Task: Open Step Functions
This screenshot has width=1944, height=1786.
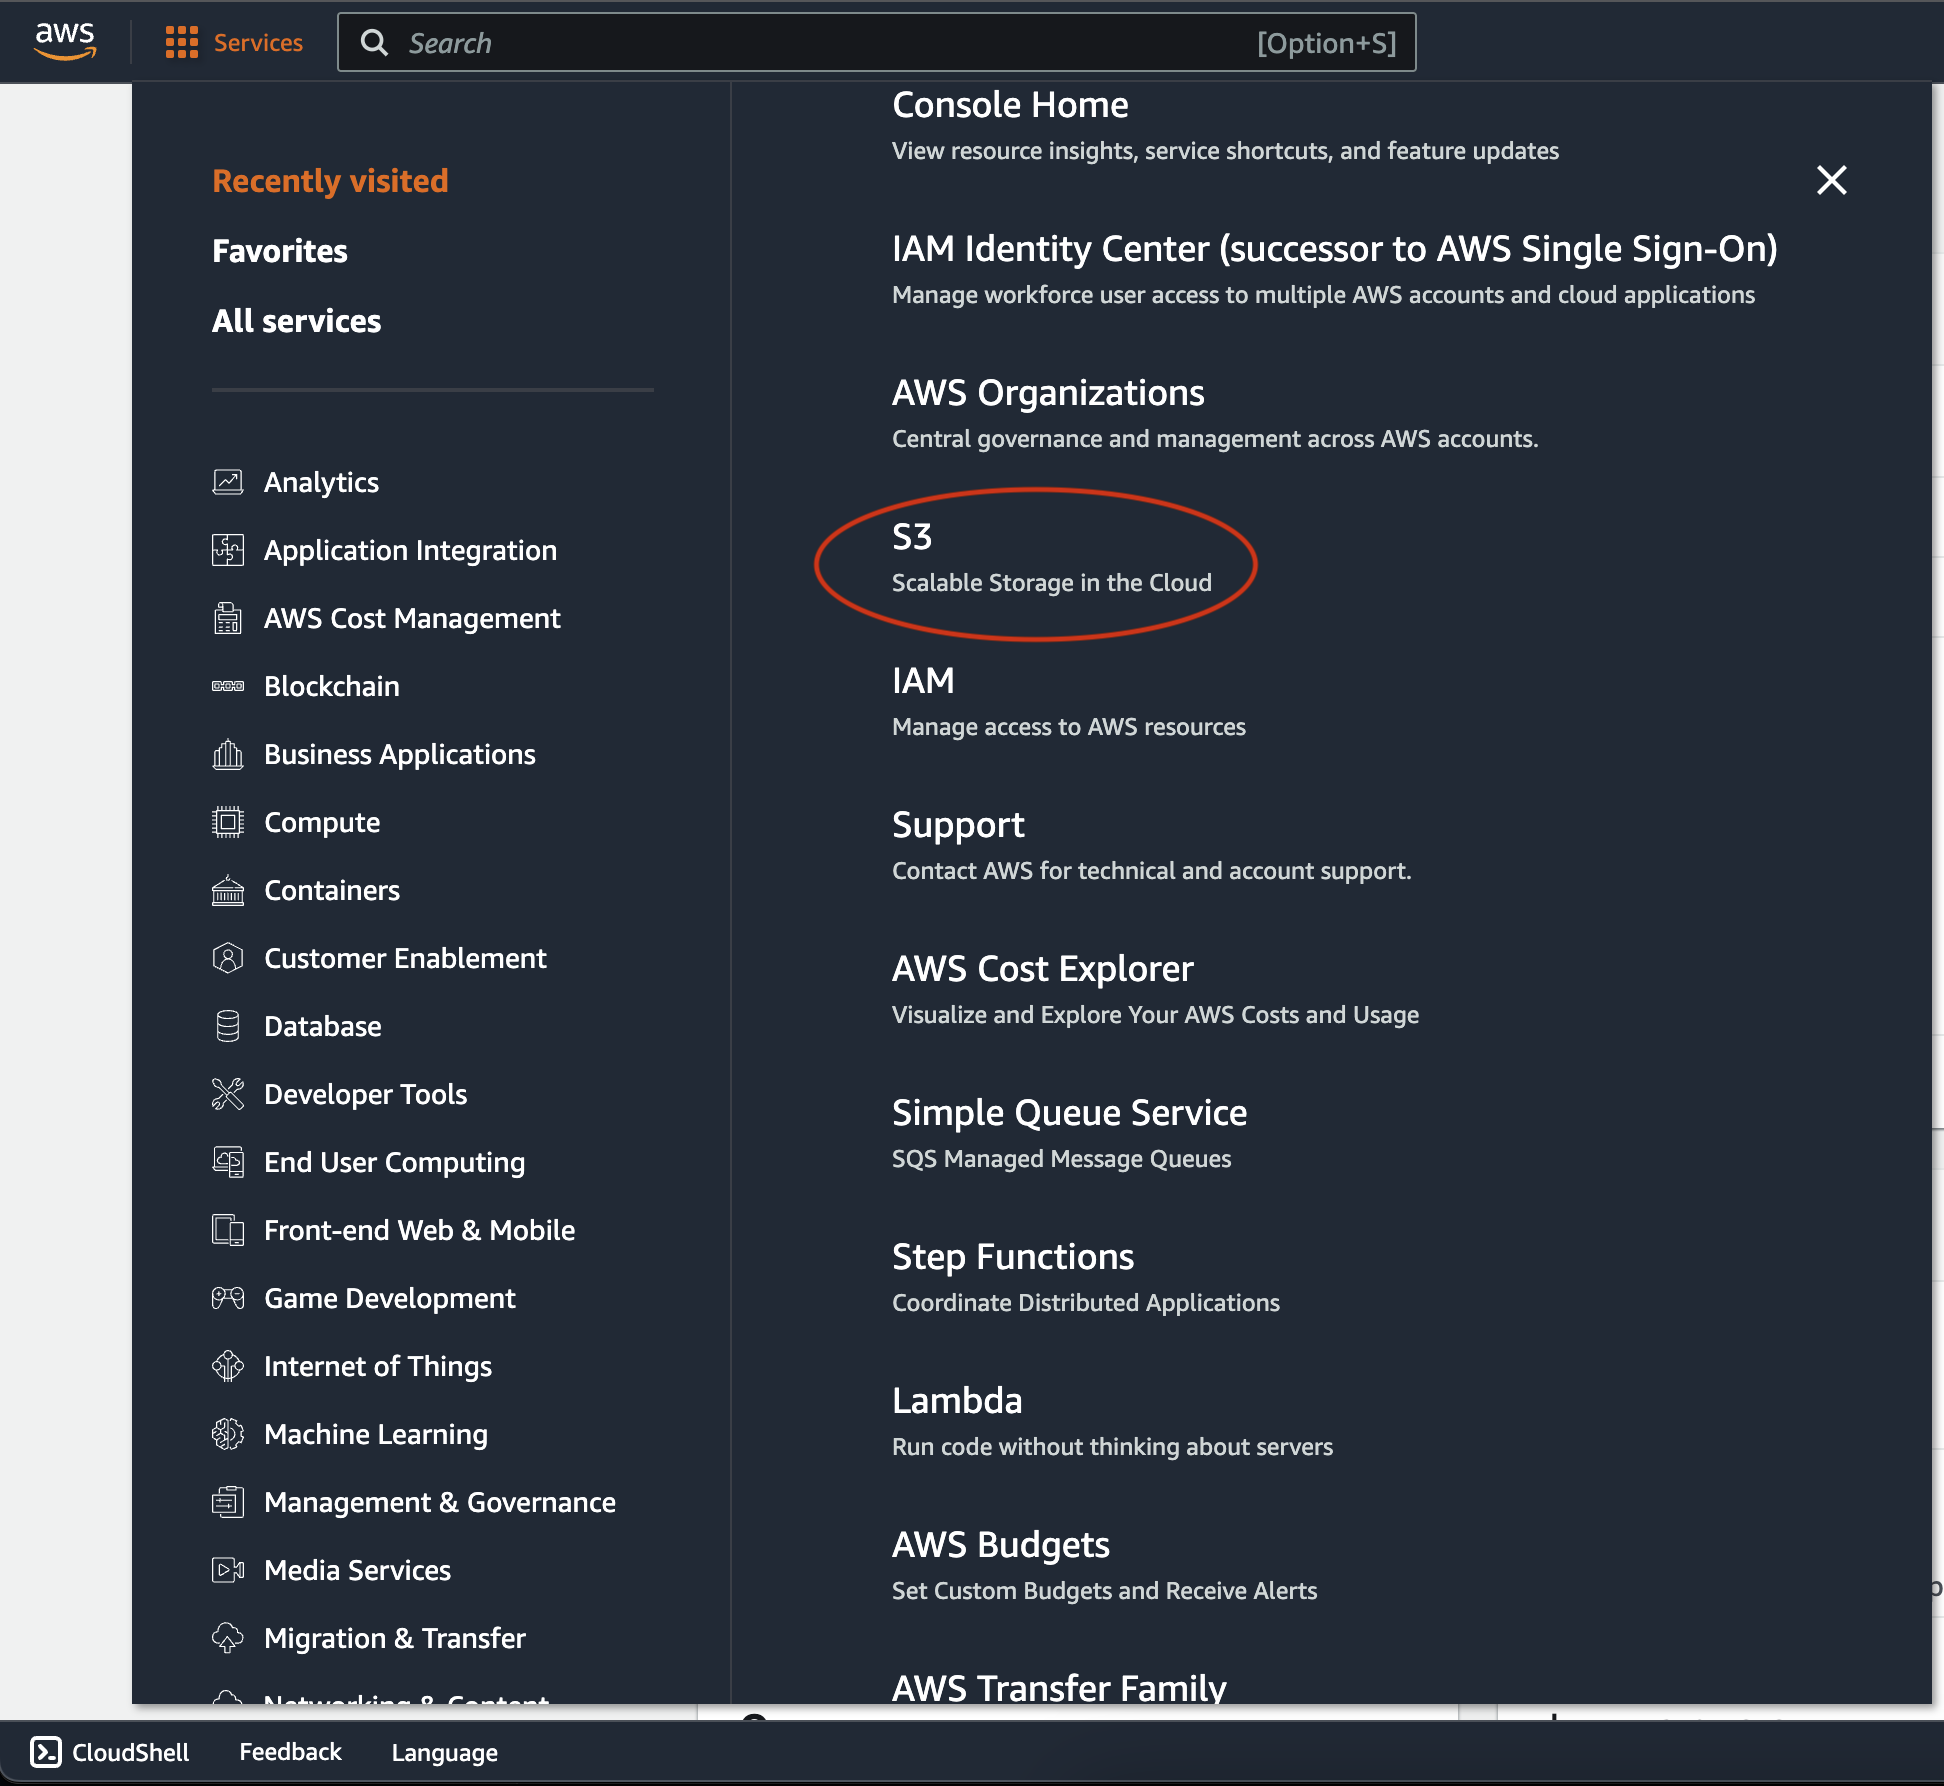Action: pyautogui.click(x=1013, y=1257)
